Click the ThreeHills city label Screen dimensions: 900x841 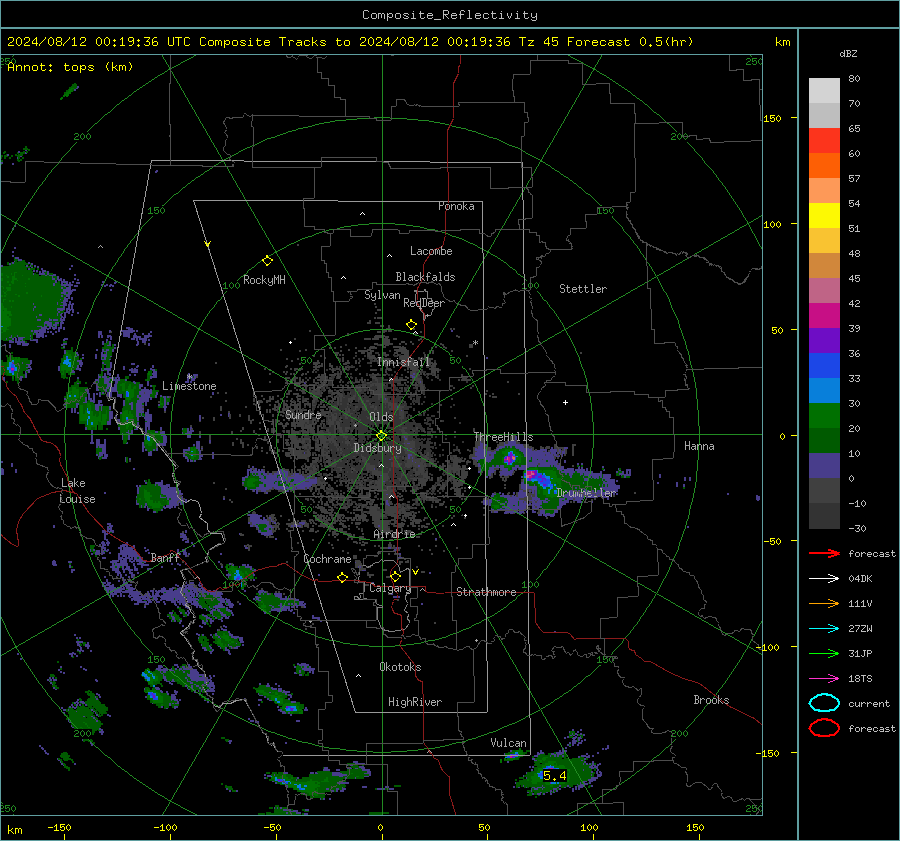click(x=503, y=437)
